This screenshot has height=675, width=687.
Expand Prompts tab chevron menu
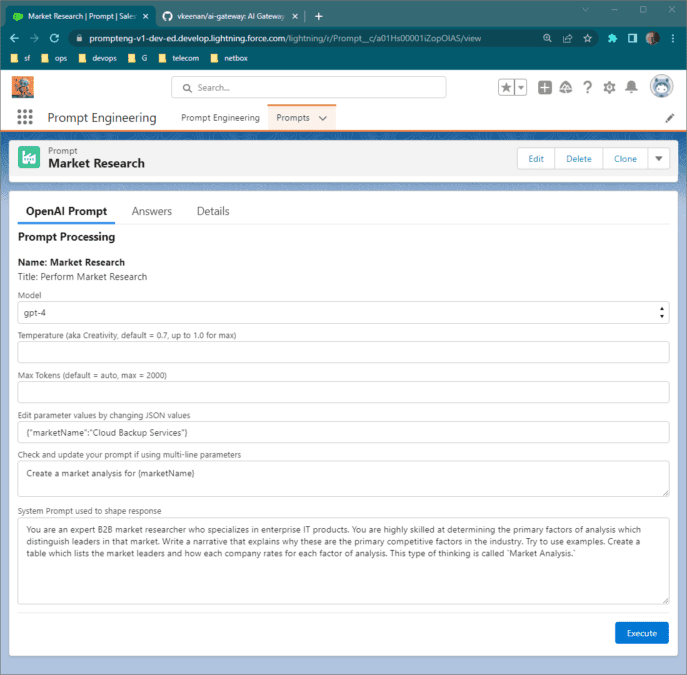(323, 118)
